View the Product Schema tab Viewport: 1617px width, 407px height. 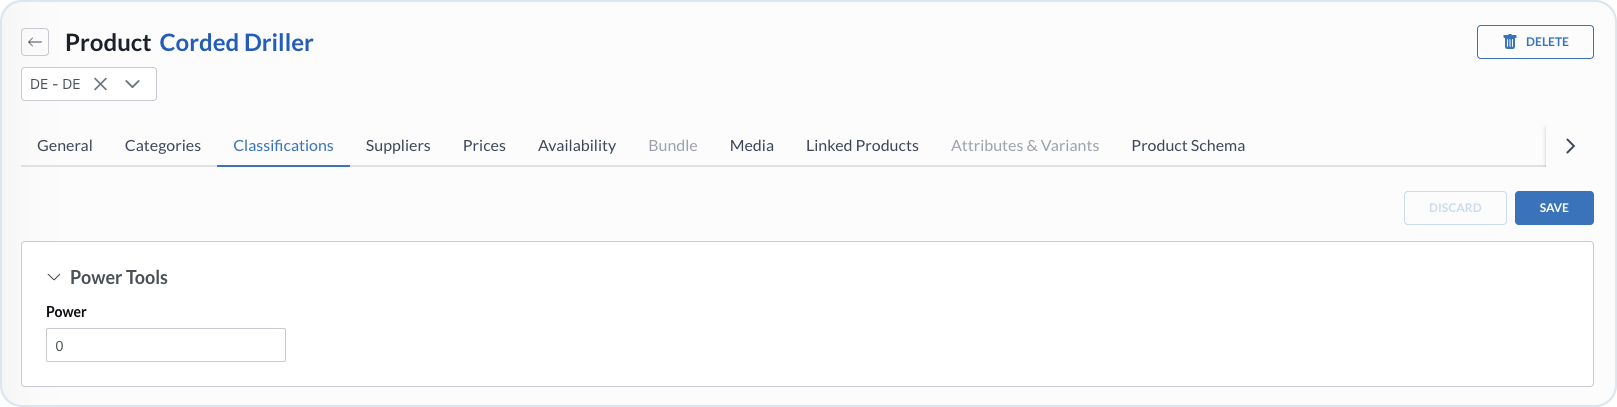click(1188, 146)
